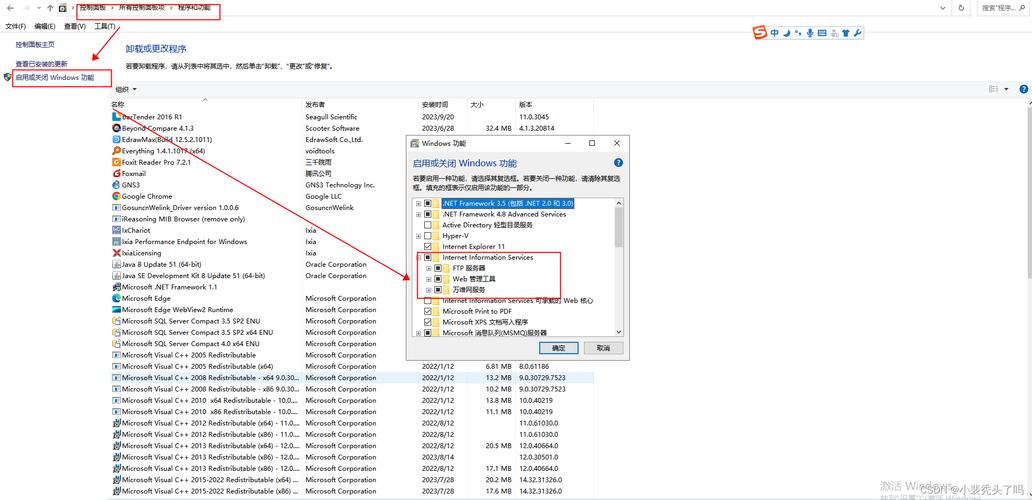Viewport: 1032px width, 500px height.
Task: Click the refresh icon beside address bar
Action: tap(962, 8)
